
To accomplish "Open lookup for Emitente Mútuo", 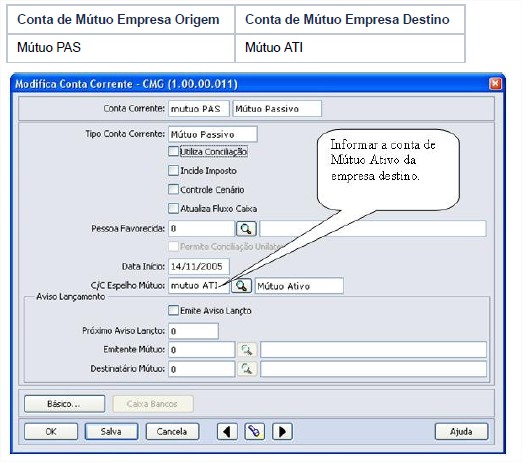I will [x=247, y=350].
